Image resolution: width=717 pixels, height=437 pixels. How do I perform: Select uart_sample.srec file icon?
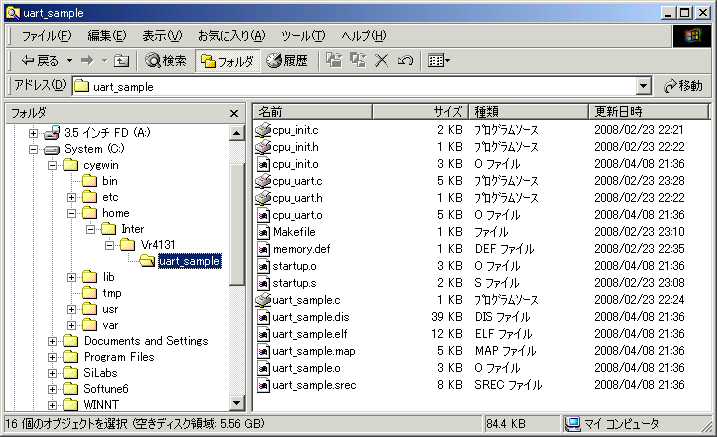[263, 385]
